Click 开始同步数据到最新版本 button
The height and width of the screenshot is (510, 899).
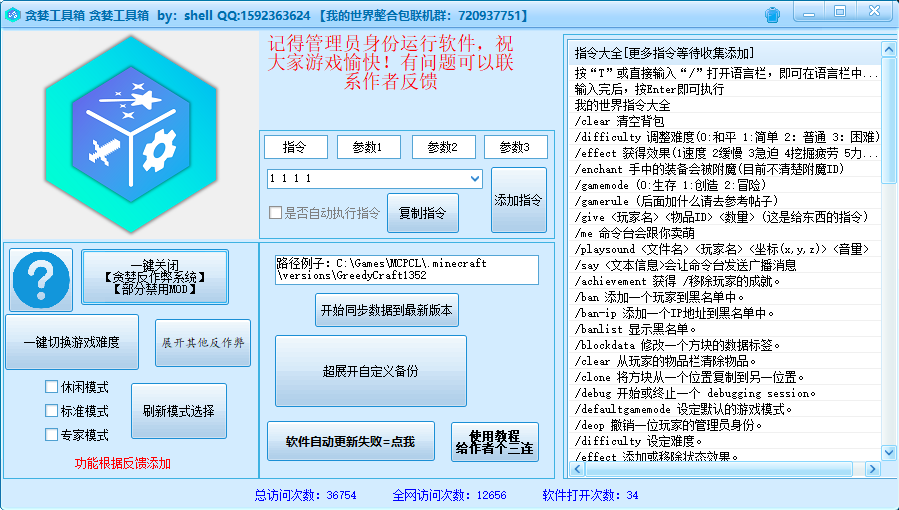386,310
